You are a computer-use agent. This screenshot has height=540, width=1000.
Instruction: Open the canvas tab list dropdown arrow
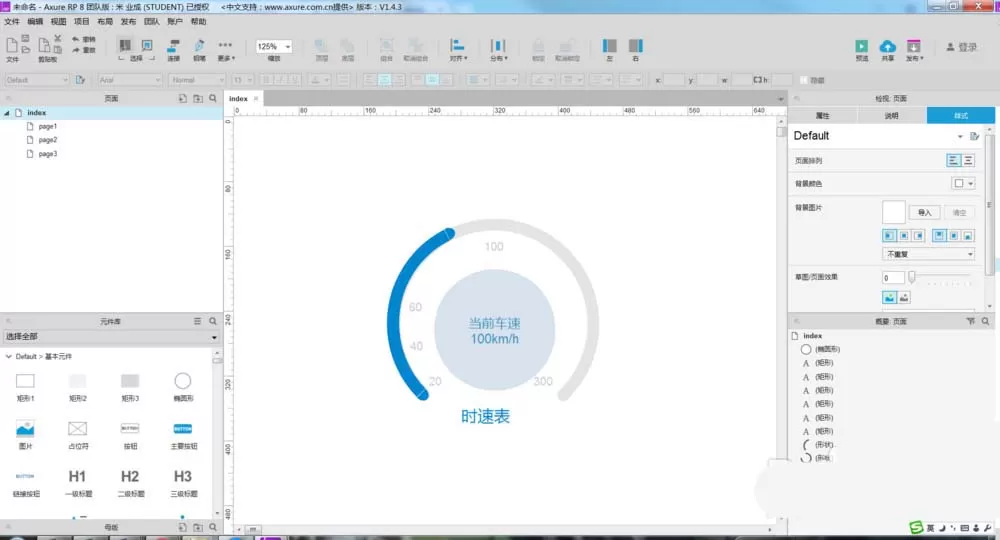coord(781,99)
